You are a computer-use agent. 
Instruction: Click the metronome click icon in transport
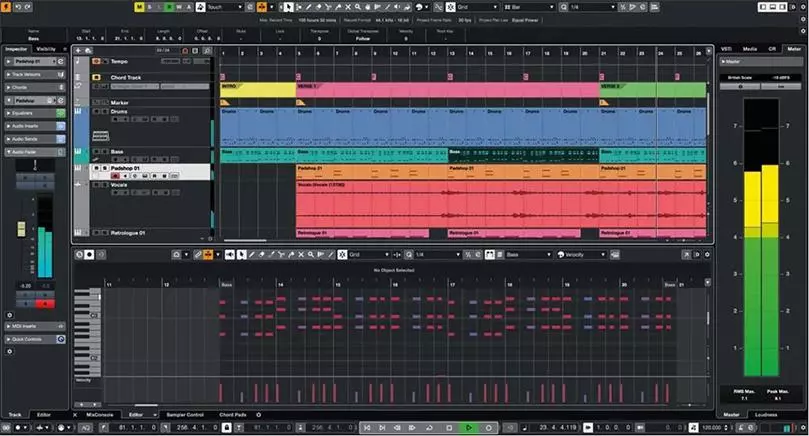pyautogui.click(x=740, y=428)
